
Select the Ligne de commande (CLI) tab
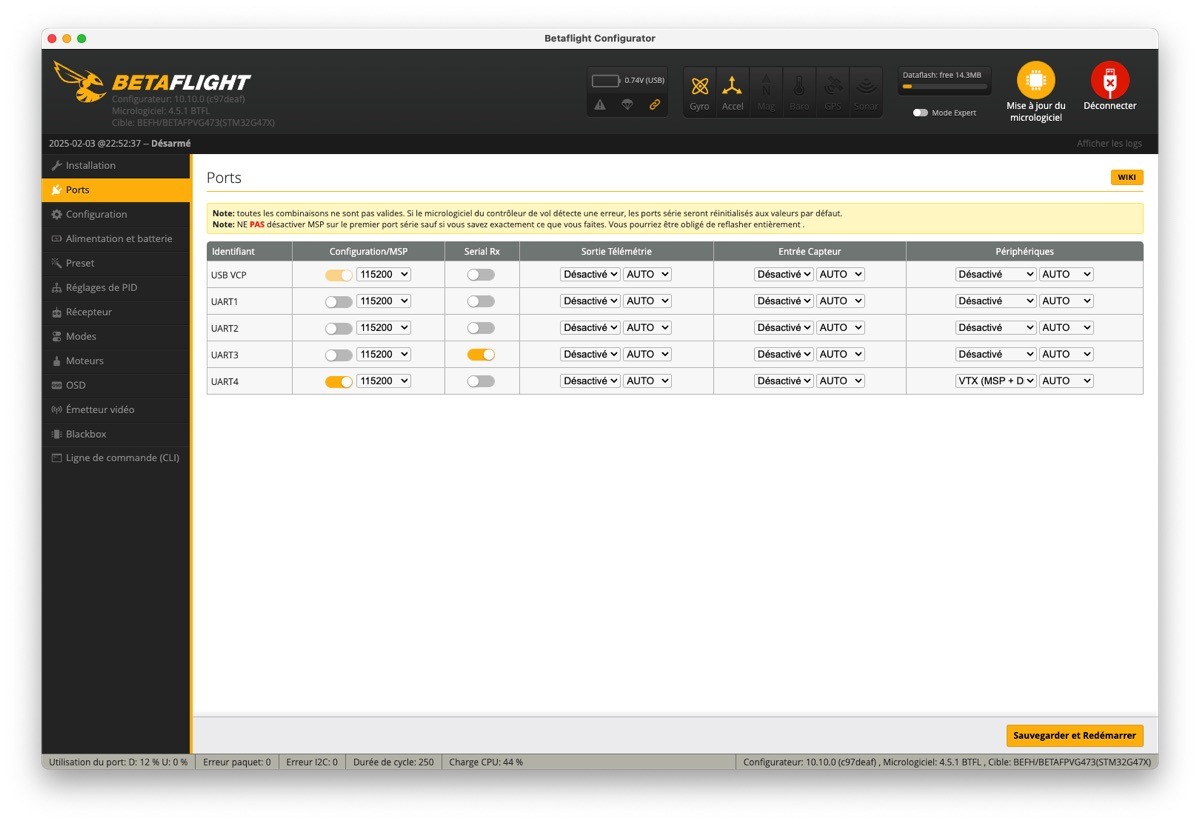click(116, 458)
